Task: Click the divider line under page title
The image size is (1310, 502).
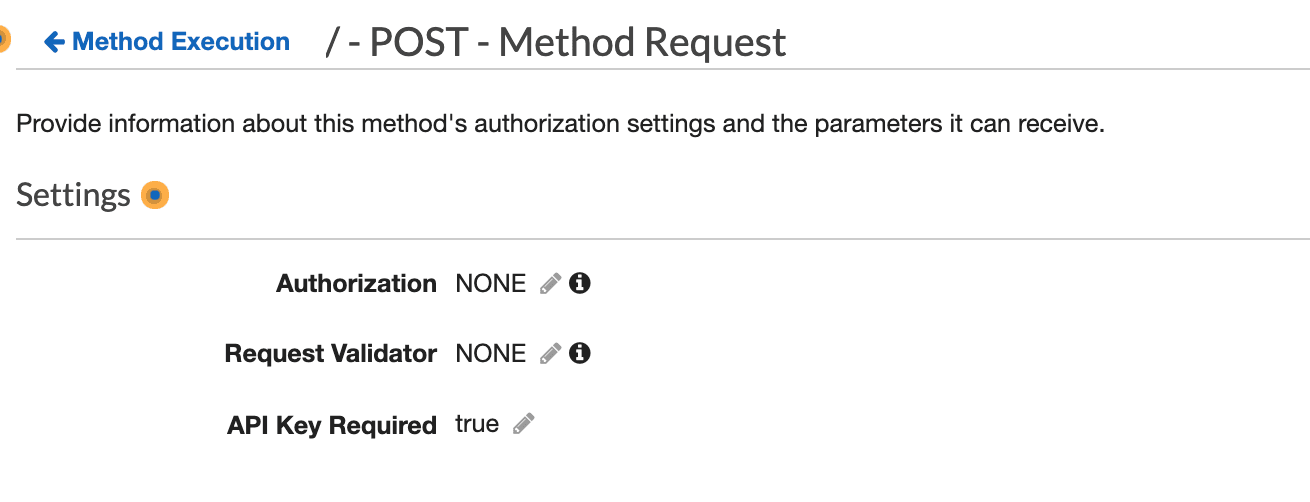Action: tap(663, 69)
